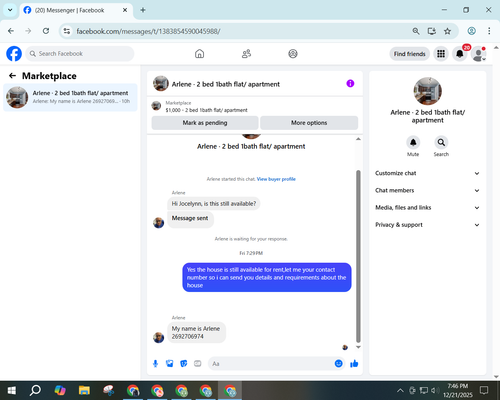Viewport: 500px width, 400px height.
Task: Go back with the Marketplace arrow
Action: tap(12, 76)
